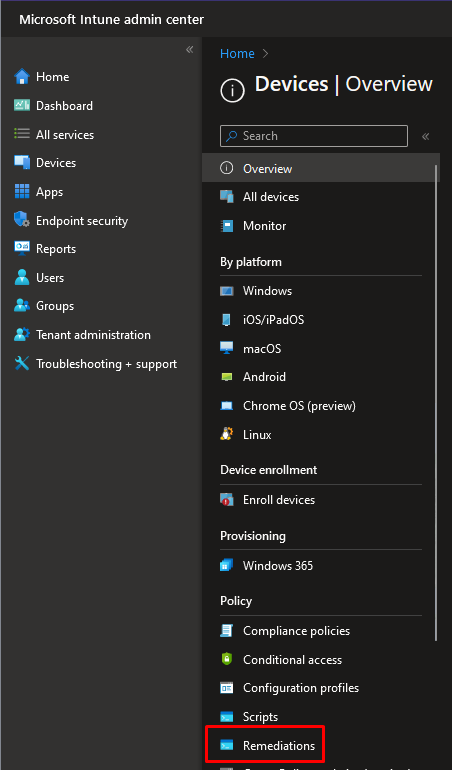Collapse the Devices menu panel
Image resolution: width=452 pixels, height=770 pixels.
coord(426,137)
